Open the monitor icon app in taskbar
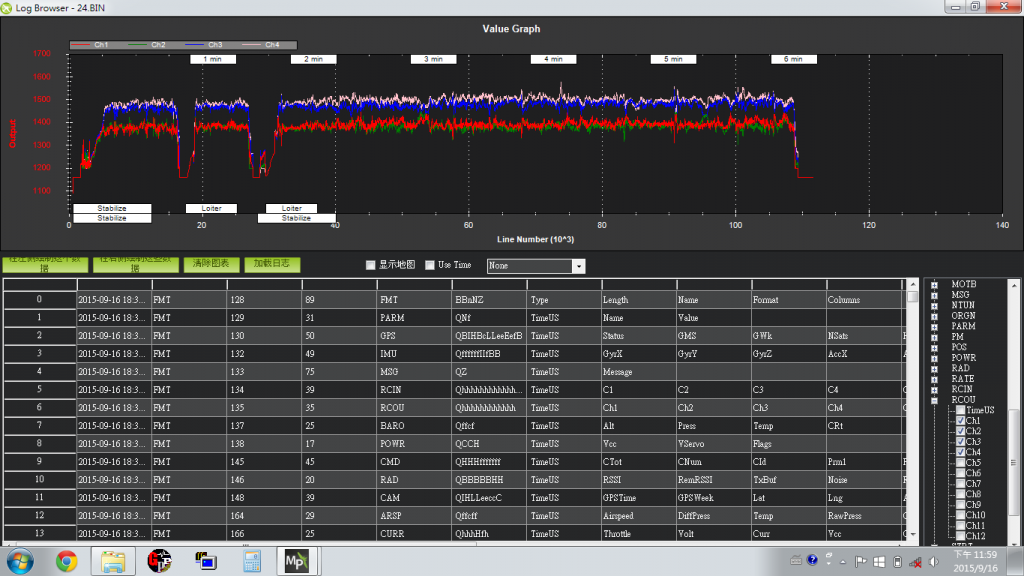This screenshot has width=1024, height=576. click(x=206, y=561)
